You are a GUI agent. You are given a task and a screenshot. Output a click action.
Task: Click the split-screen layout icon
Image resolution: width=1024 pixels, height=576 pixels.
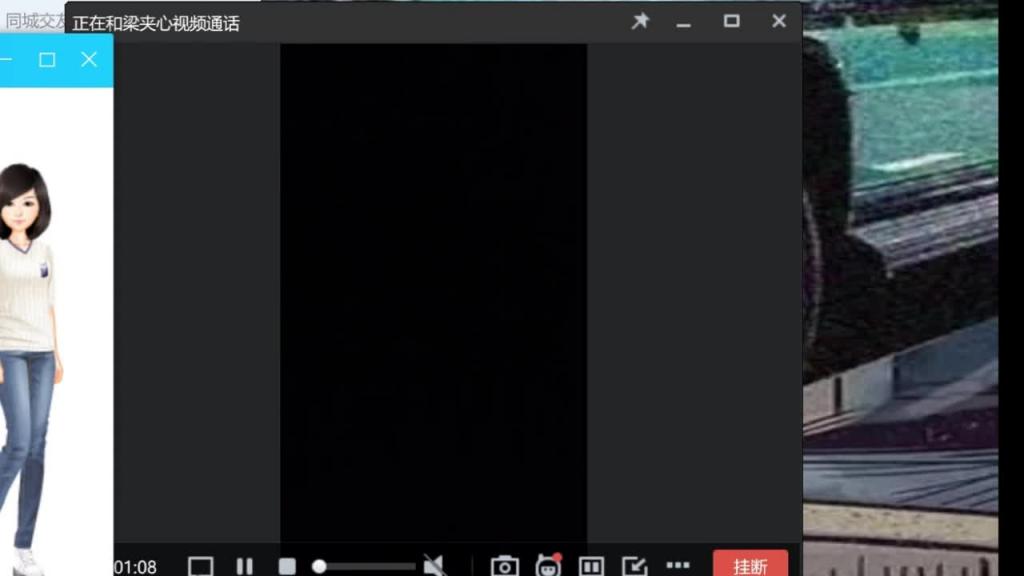591,566
